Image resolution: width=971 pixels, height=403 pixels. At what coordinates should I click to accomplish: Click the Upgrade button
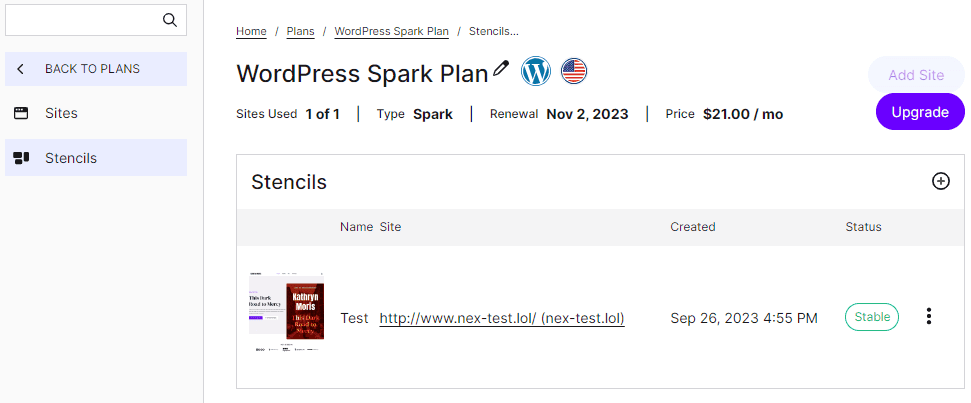[x=919, y=112]
